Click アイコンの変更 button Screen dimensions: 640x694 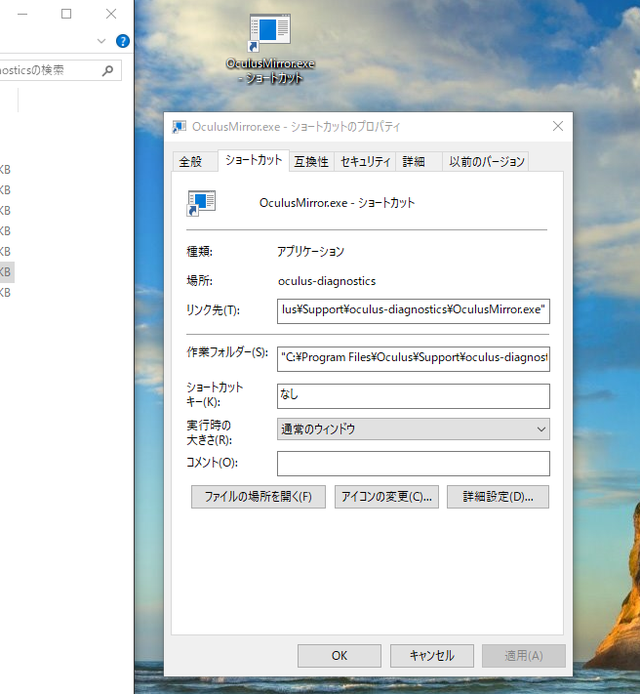tap(387, 497)
